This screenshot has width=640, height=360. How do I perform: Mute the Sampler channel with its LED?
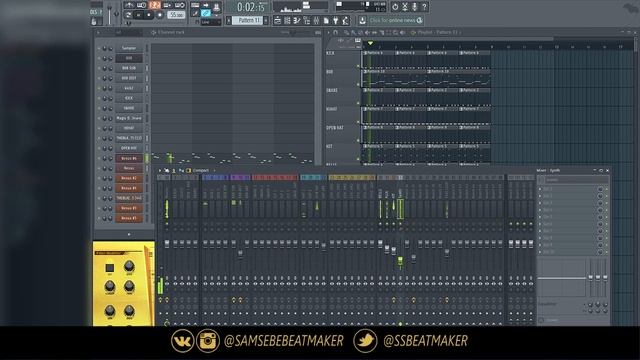[98, 48]
